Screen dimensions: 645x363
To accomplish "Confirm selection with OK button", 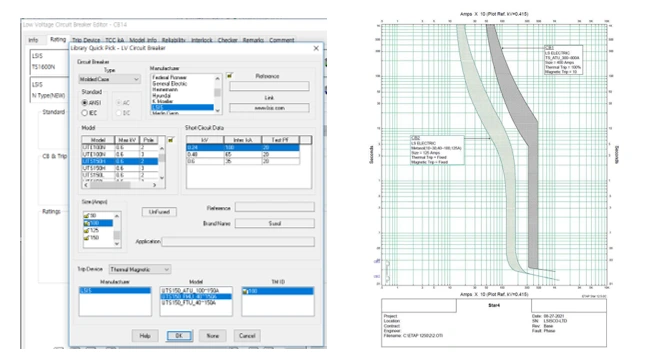I will click(x=179, y=336).
